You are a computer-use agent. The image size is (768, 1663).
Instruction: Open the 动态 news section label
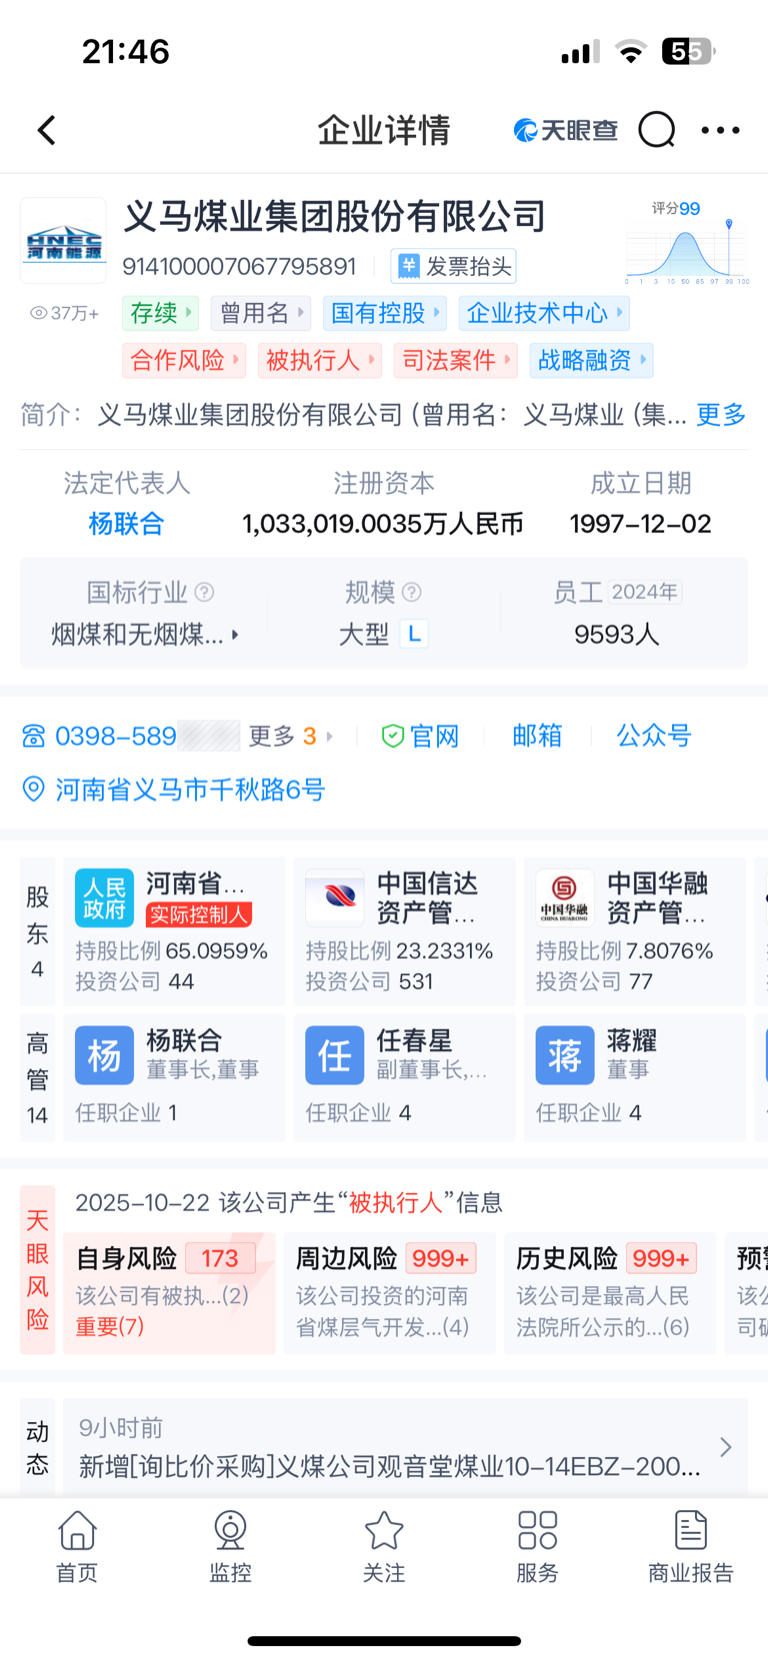37,1447
